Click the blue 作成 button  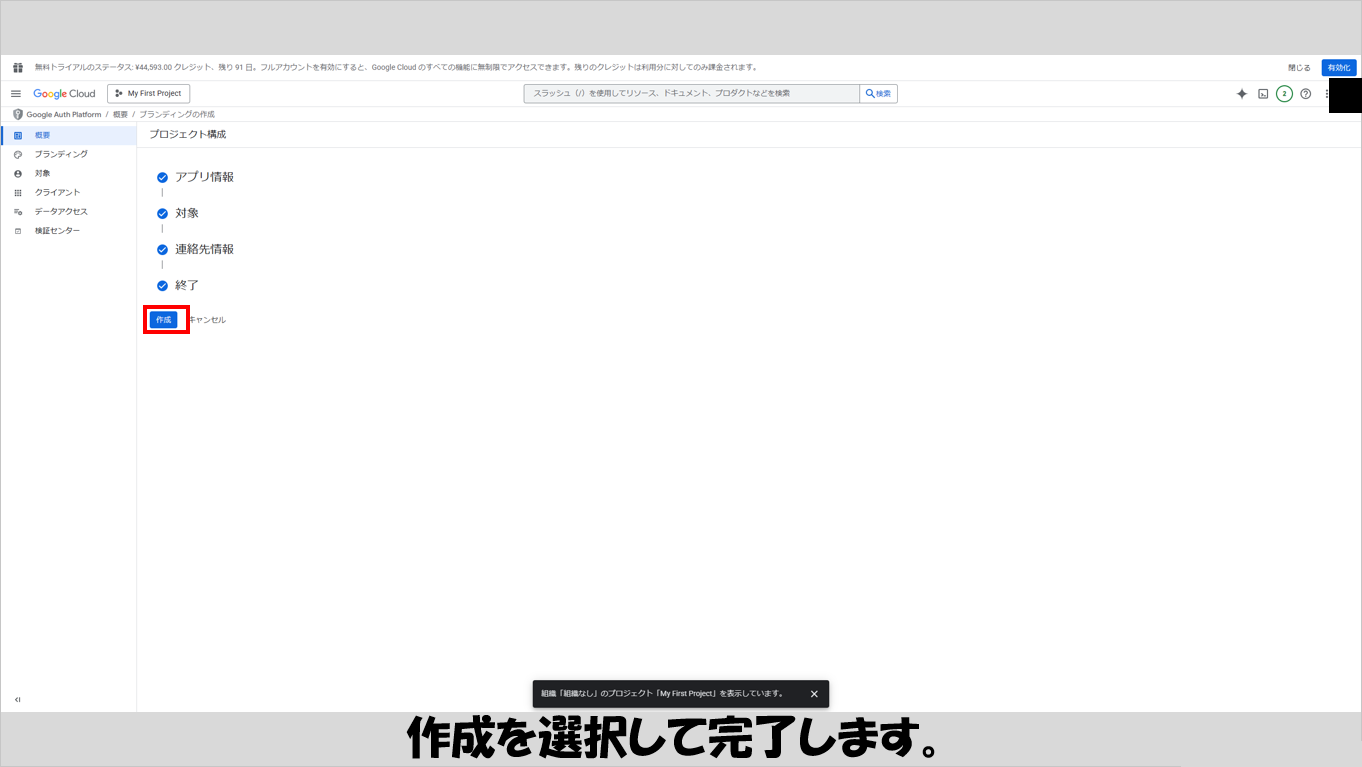[163, 320]
